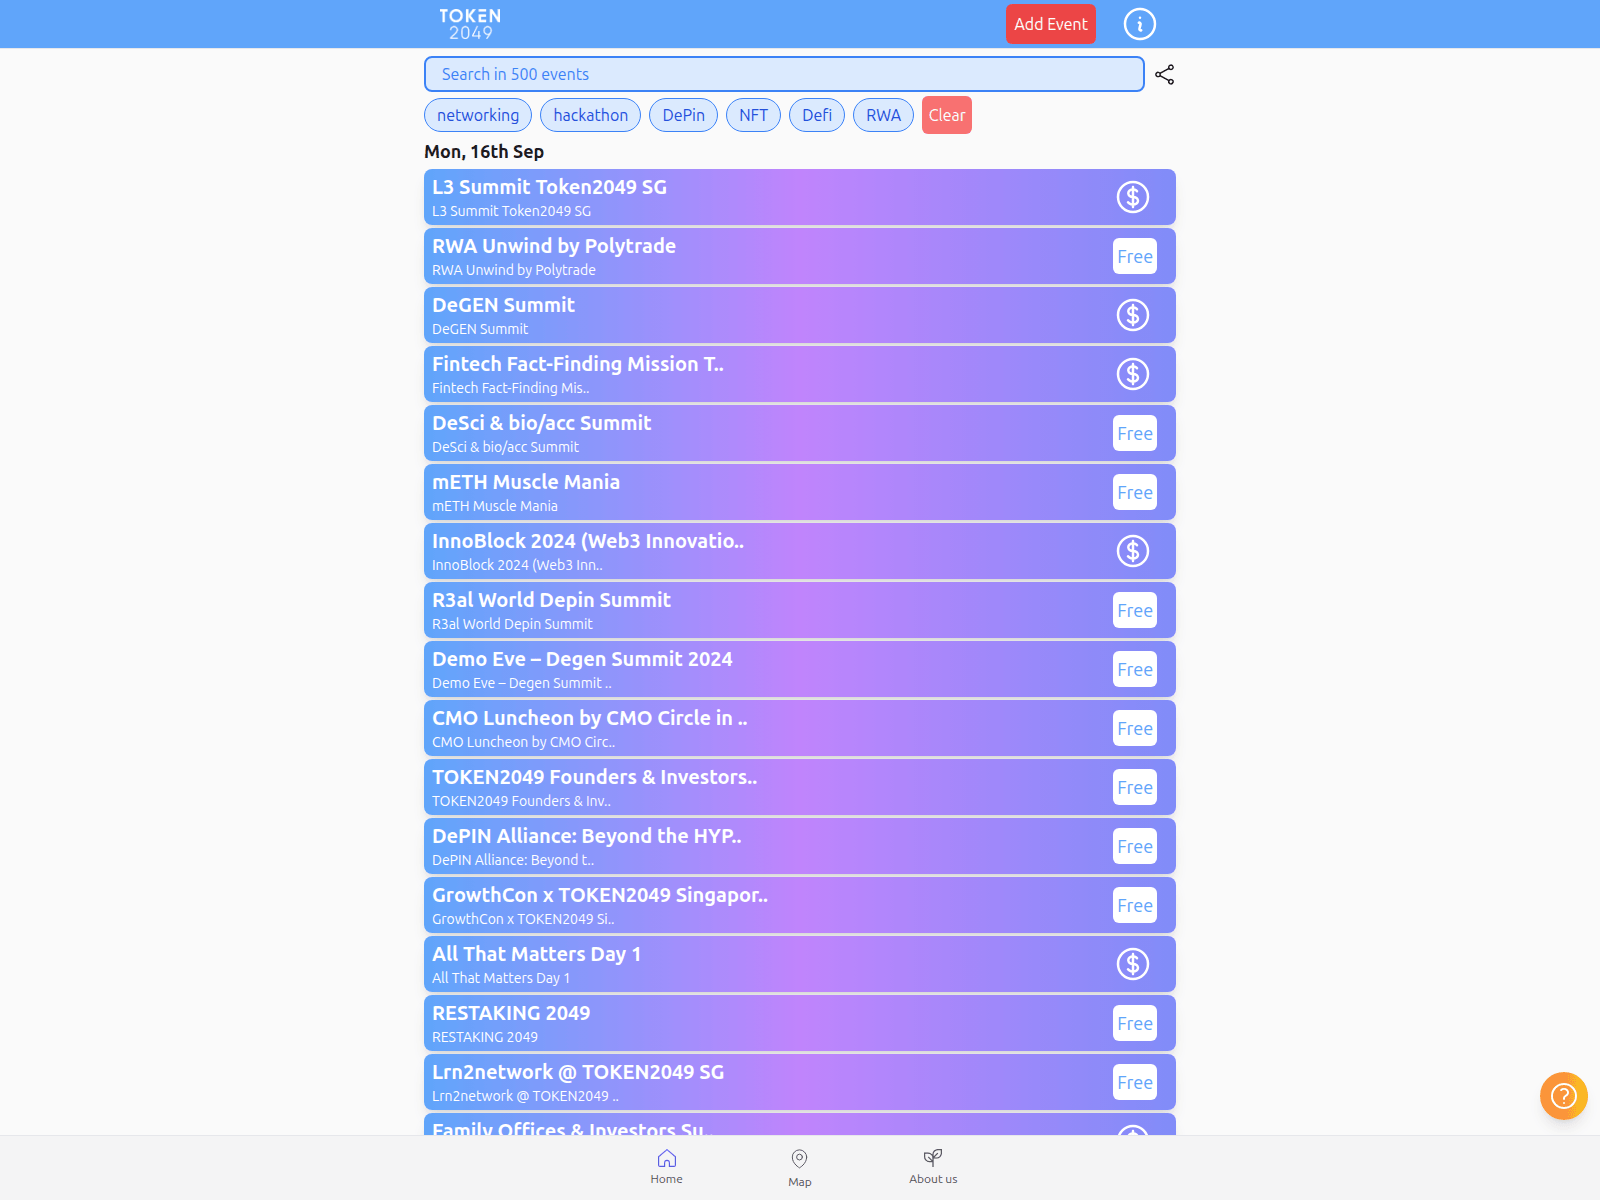Clear the selected filters

[947, 115]
